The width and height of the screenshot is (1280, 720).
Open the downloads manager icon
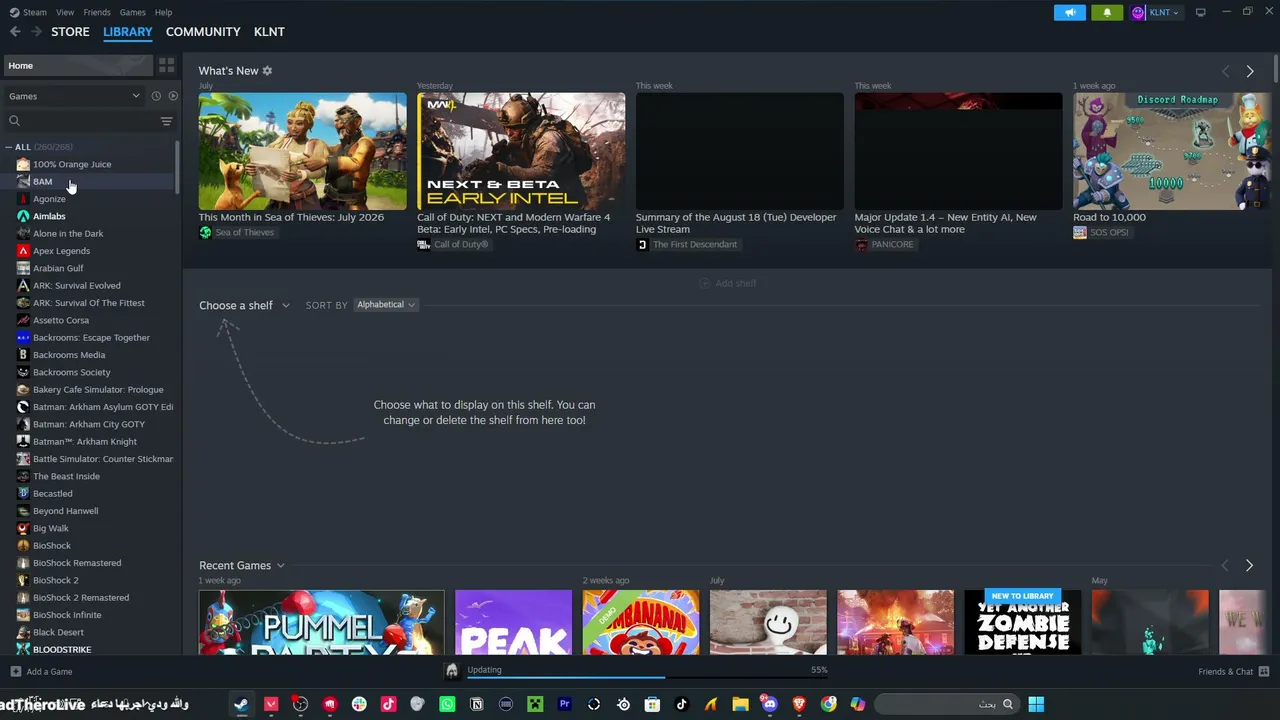tap(451, 671)
